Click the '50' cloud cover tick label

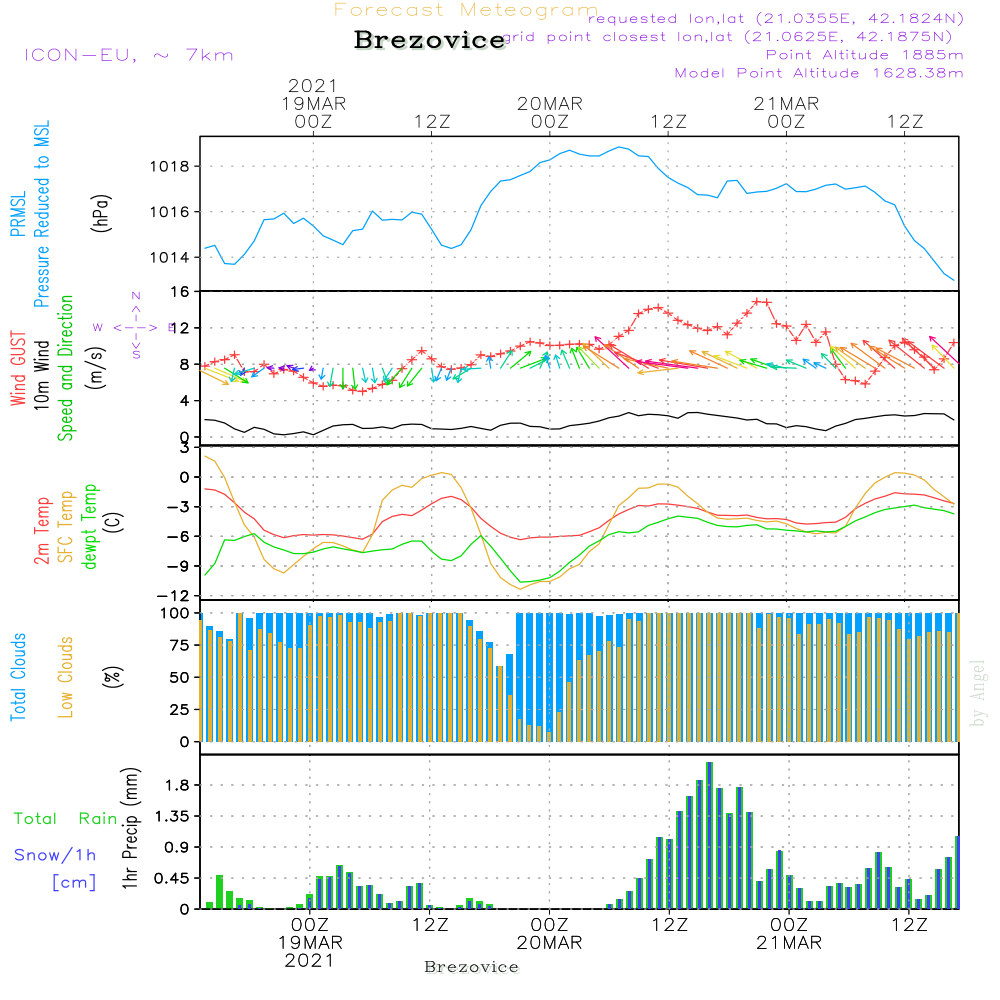(180, 677)
